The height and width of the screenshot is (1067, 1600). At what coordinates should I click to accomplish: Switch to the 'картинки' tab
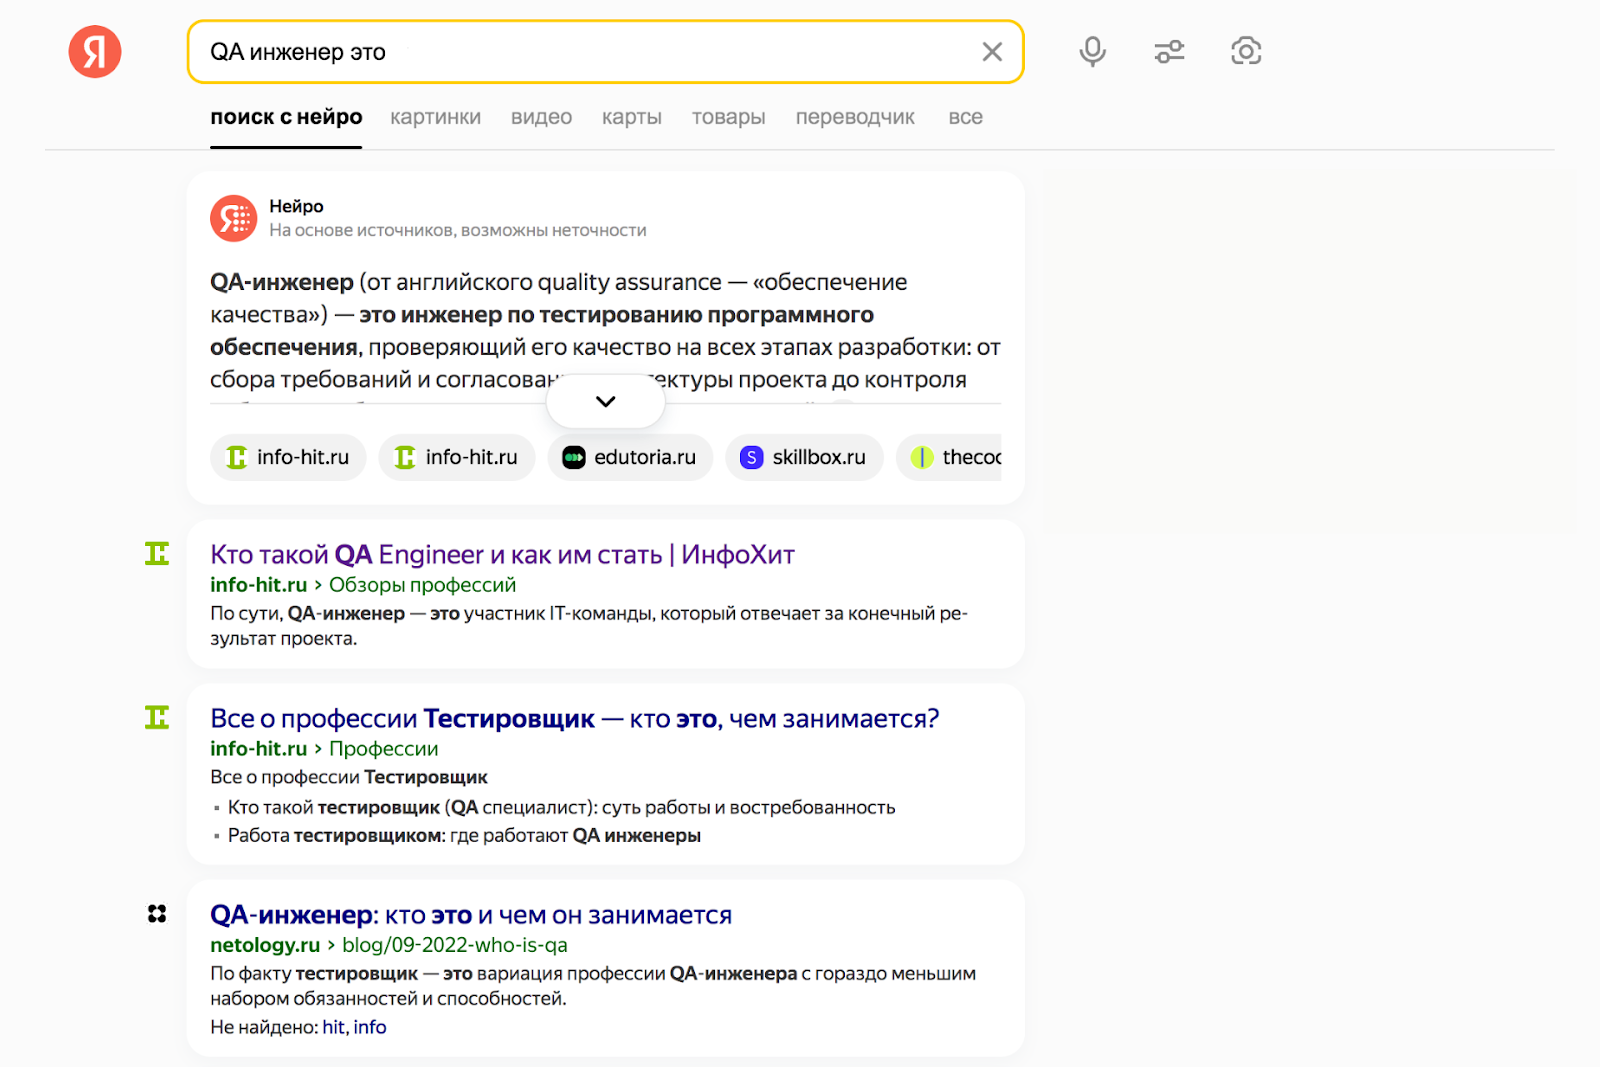(x=435, y=117)
